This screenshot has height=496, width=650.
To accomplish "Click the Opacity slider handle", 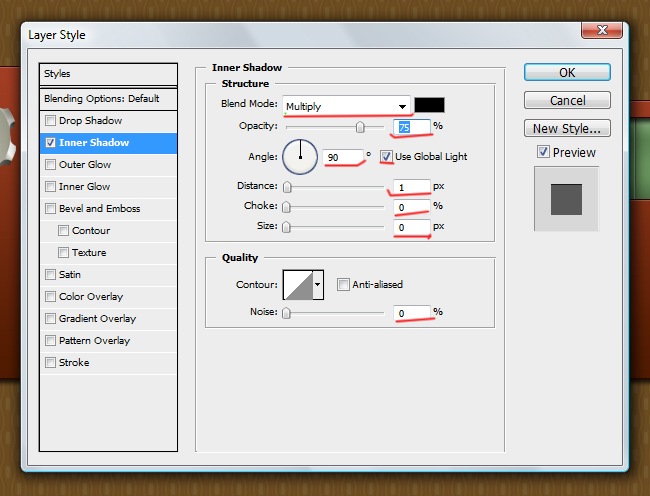I will 360,127.
